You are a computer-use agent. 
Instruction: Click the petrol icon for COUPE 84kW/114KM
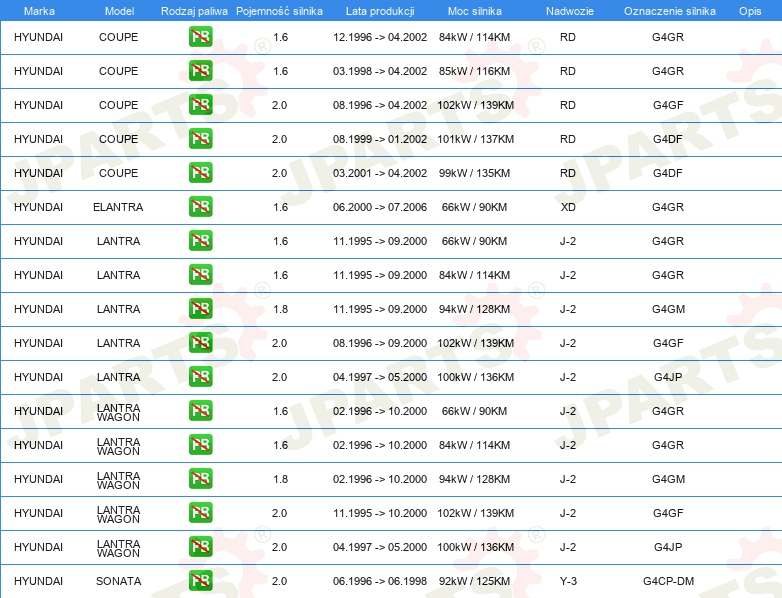(200, 37)
